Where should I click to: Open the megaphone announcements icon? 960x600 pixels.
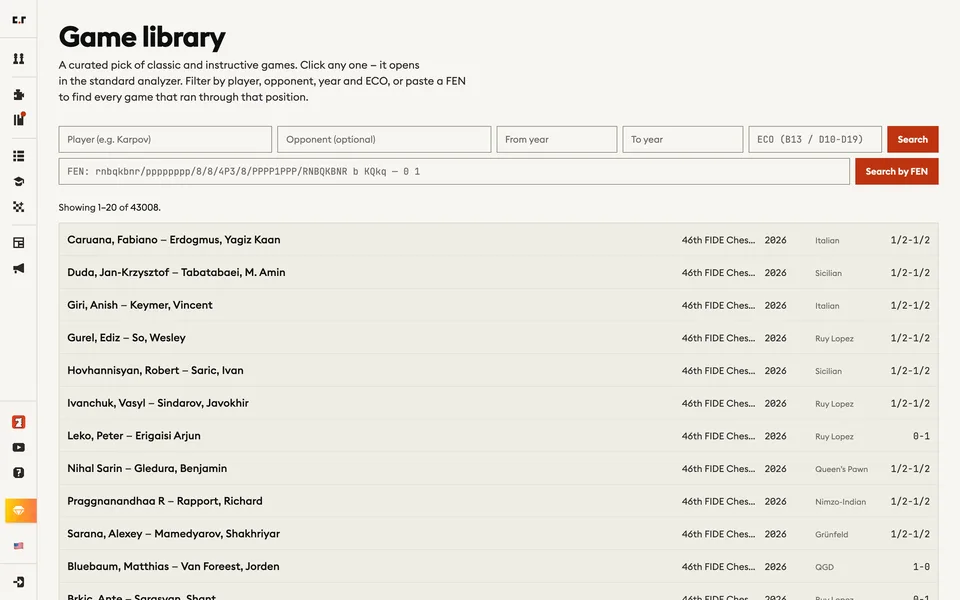[x=19, y=268]
